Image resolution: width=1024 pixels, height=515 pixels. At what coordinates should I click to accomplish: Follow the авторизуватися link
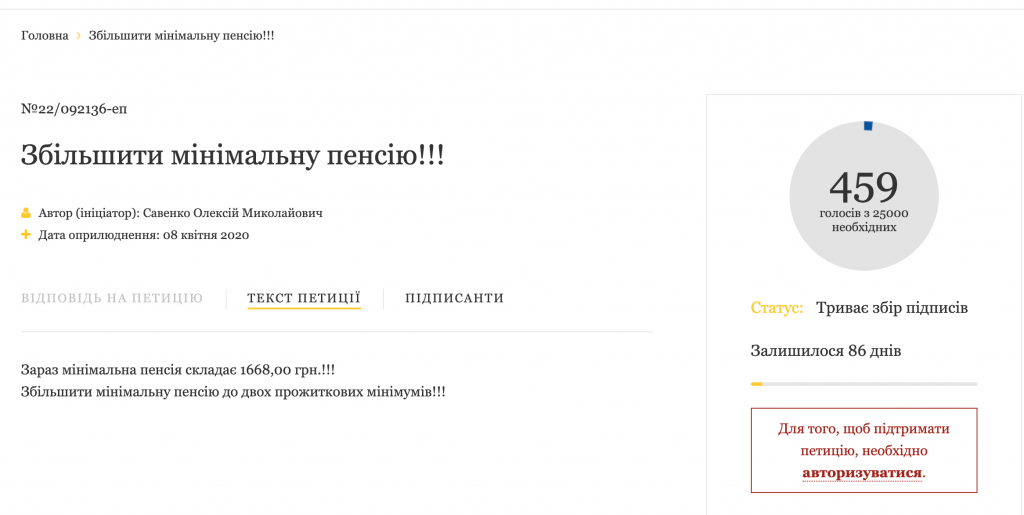(x=862, y=472)
